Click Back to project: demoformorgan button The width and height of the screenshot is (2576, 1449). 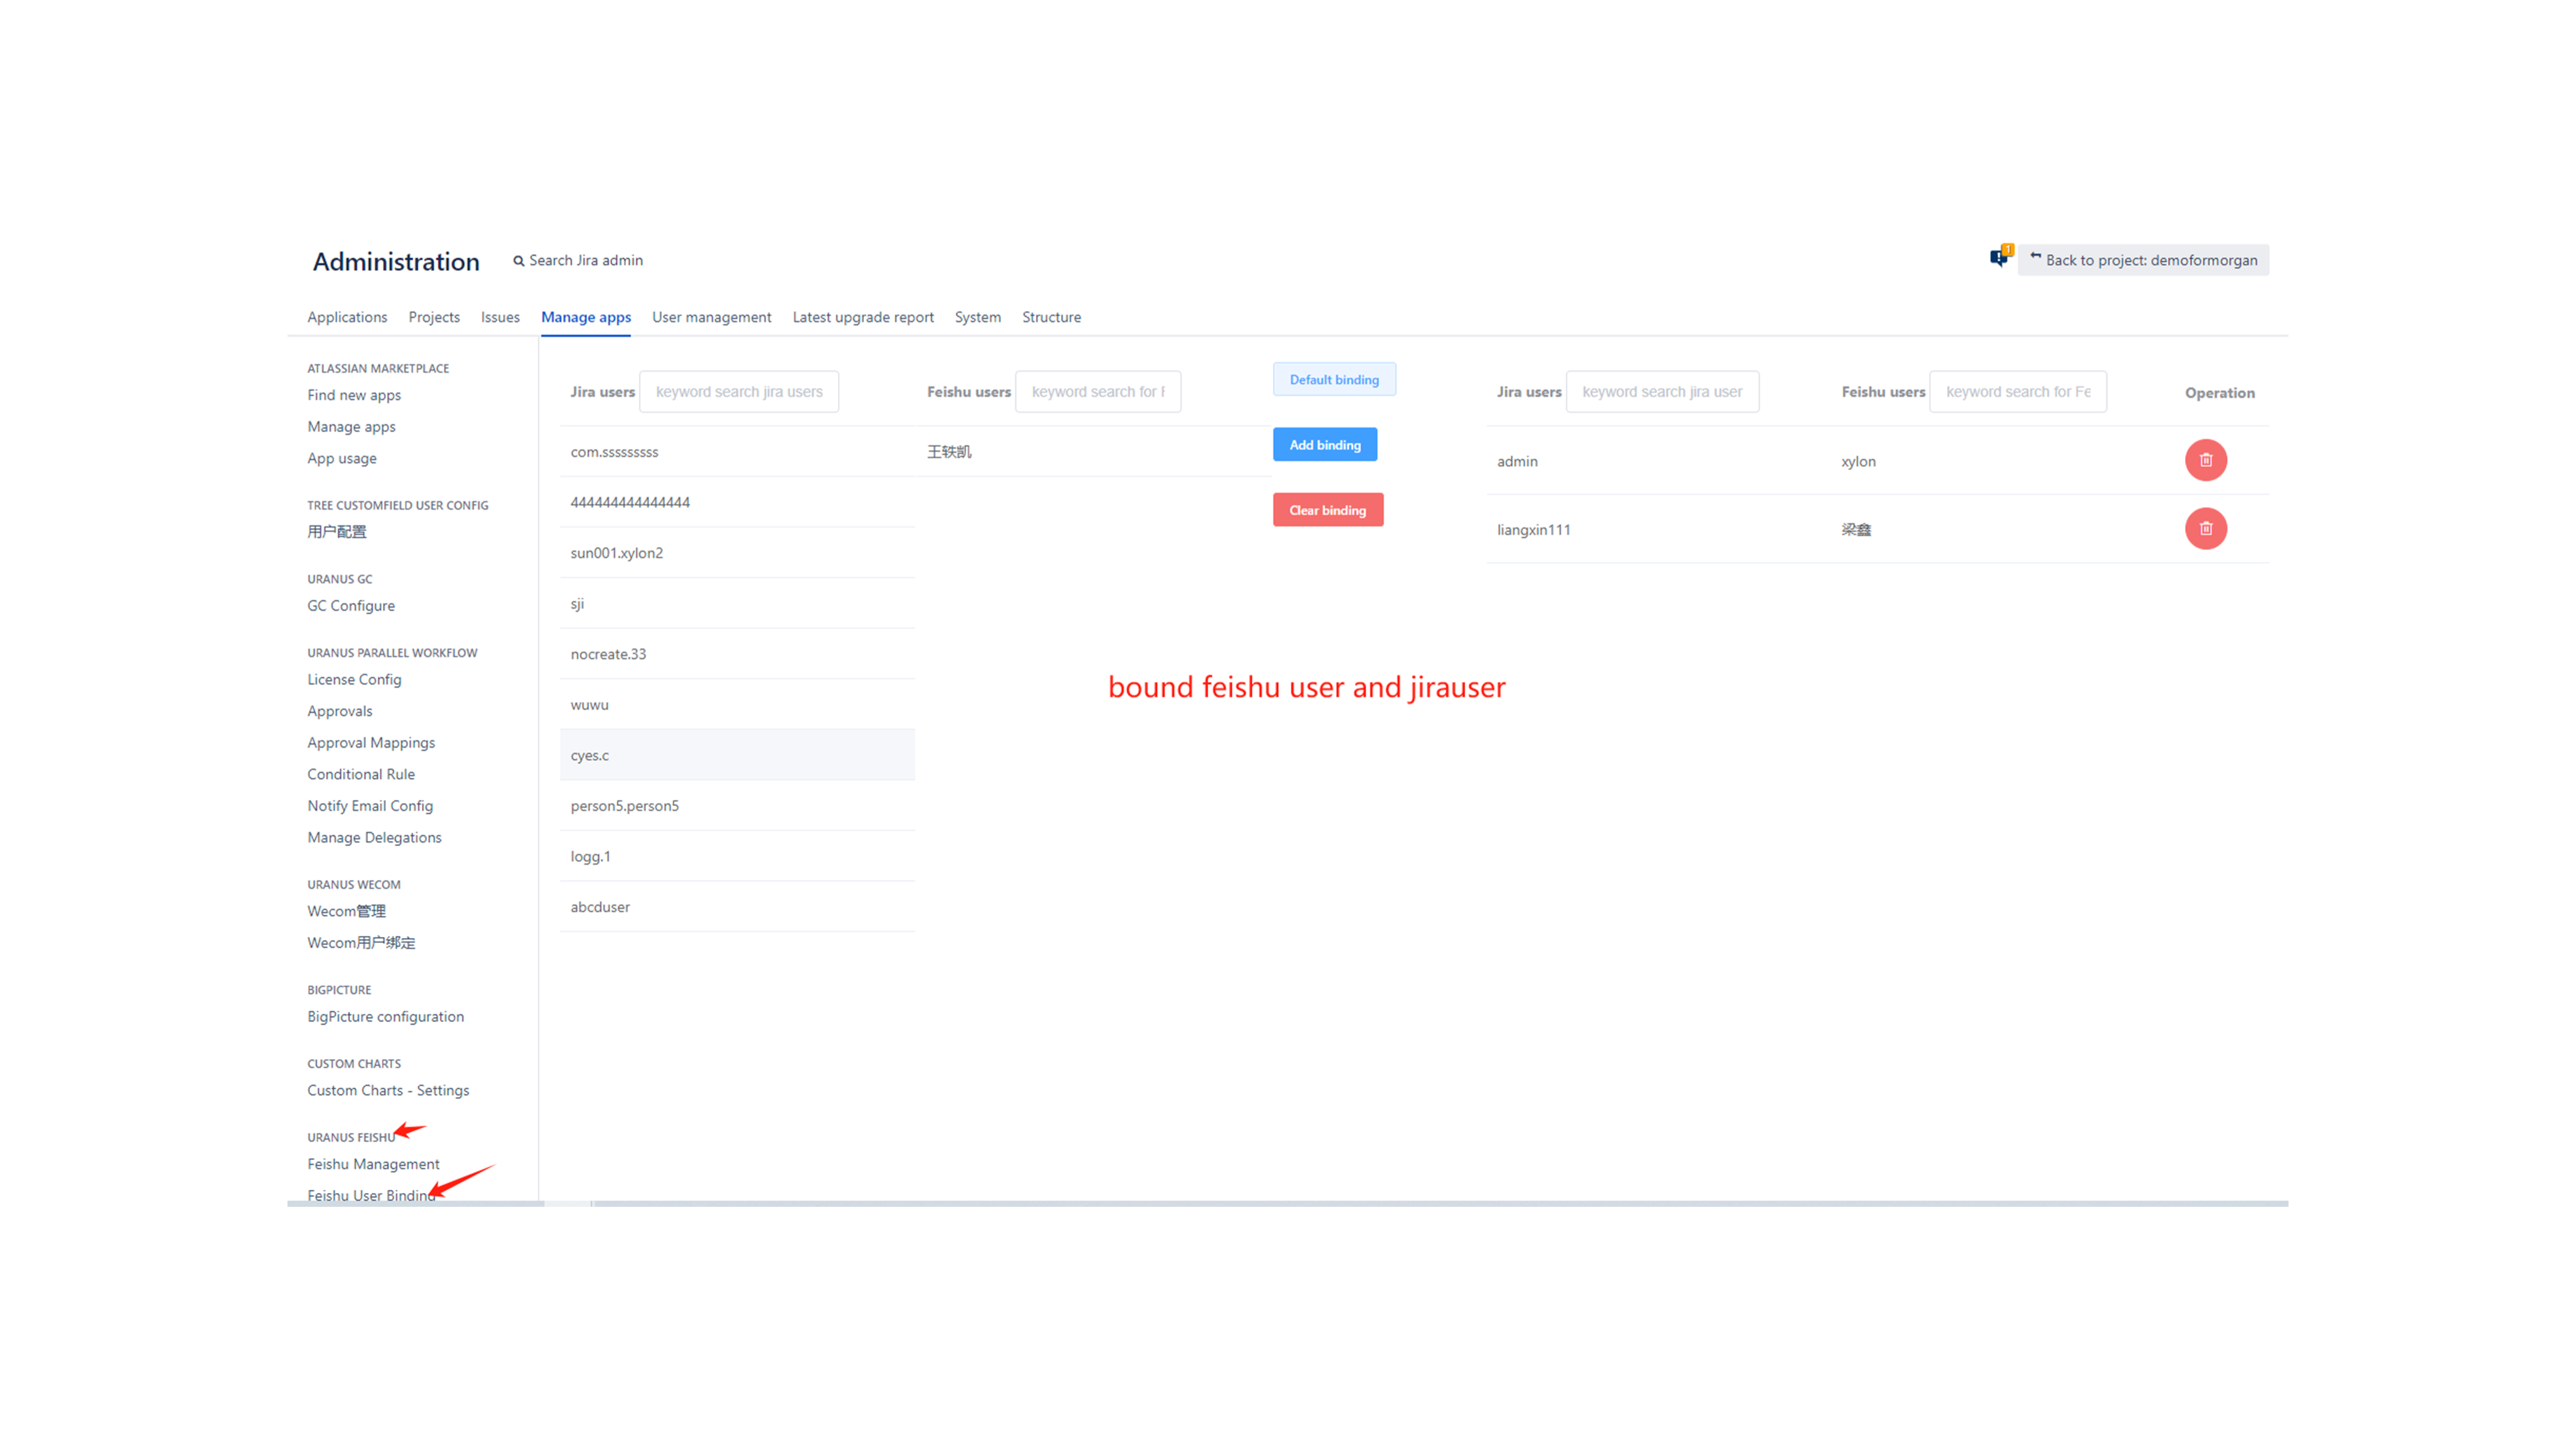(x=2143, y=260)
